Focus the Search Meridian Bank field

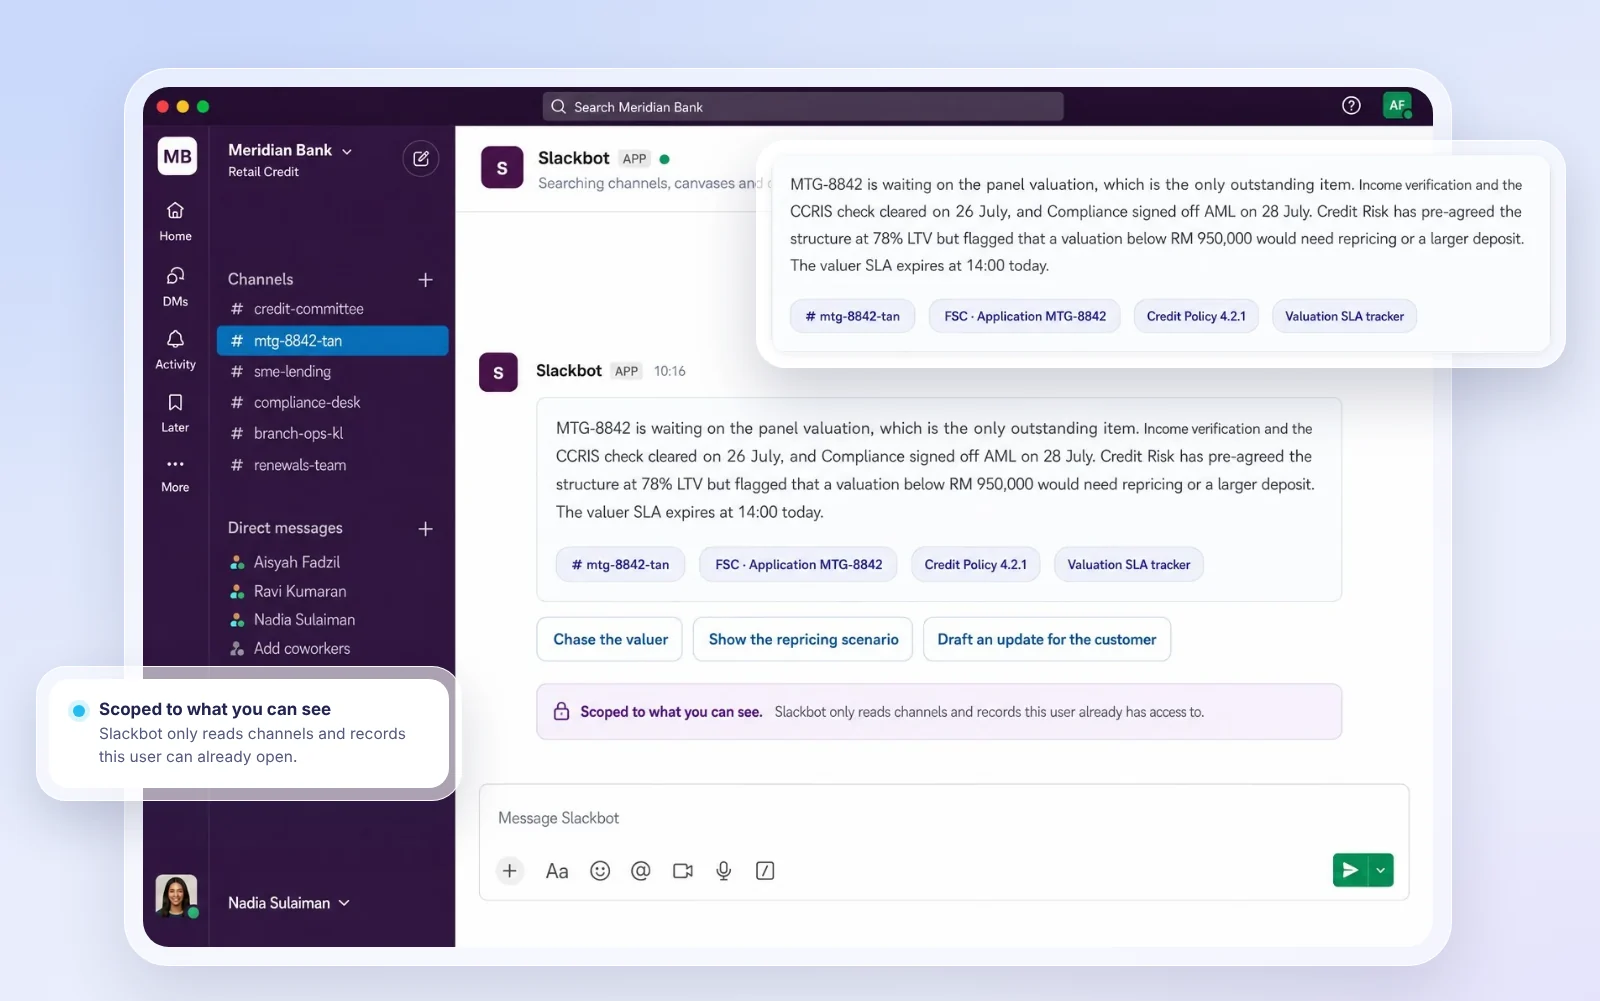pyautogui.click(x=803, y=106)
